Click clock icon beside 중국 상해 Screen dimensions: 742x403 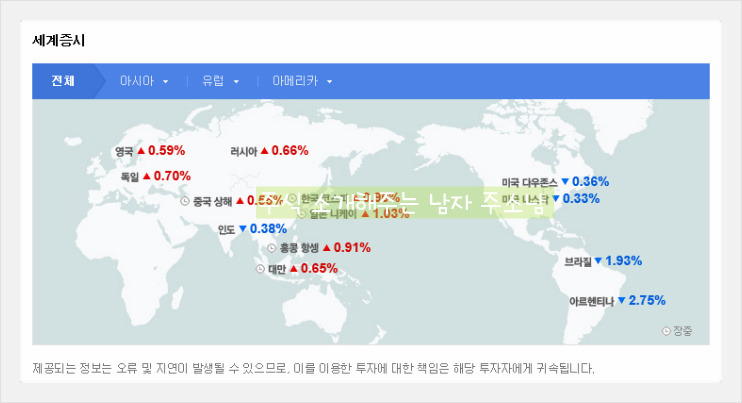tap(185, 201)
